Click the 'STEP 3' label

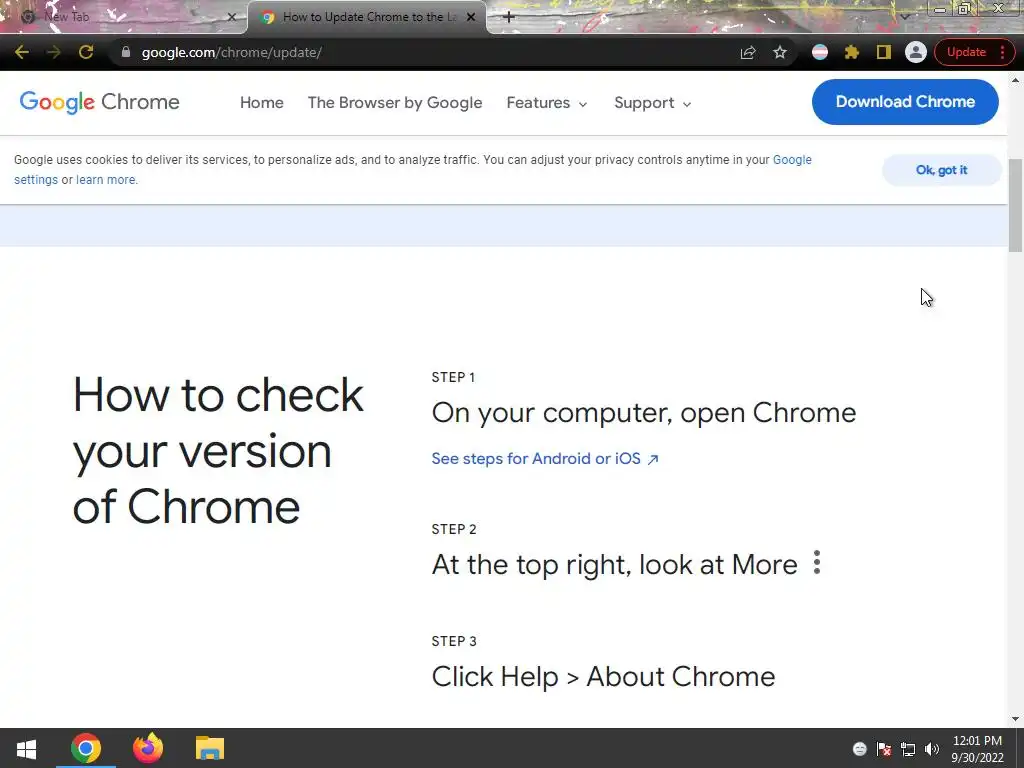(x=454, y=641)
